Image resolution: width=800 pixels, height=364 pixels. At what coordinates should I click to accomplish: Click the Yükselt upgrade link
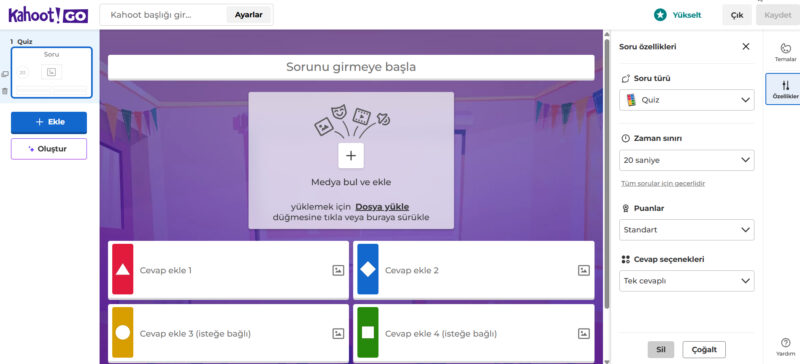tap(687, 15)
